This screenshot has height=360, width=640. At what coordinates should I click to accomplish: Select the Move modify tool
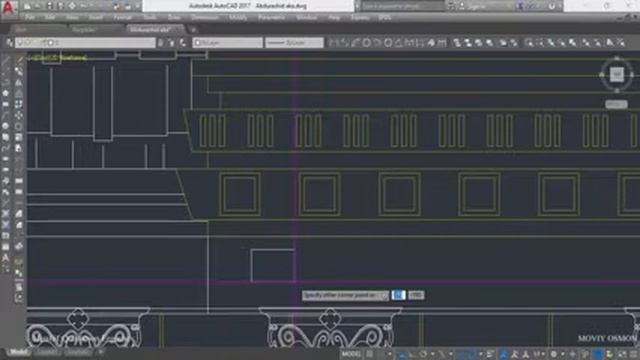19,116
